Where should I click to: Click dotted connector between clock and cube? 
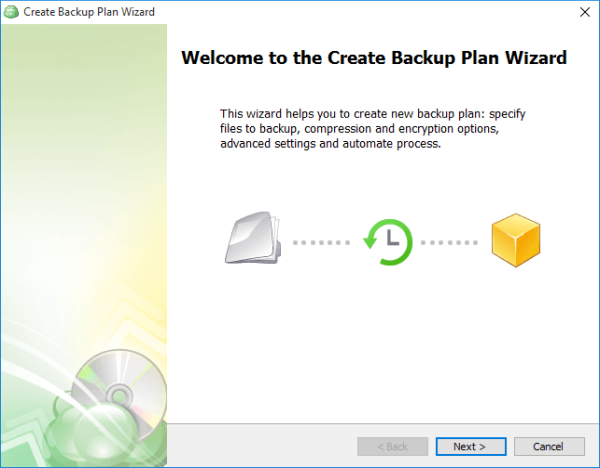(x=451, y=242)
